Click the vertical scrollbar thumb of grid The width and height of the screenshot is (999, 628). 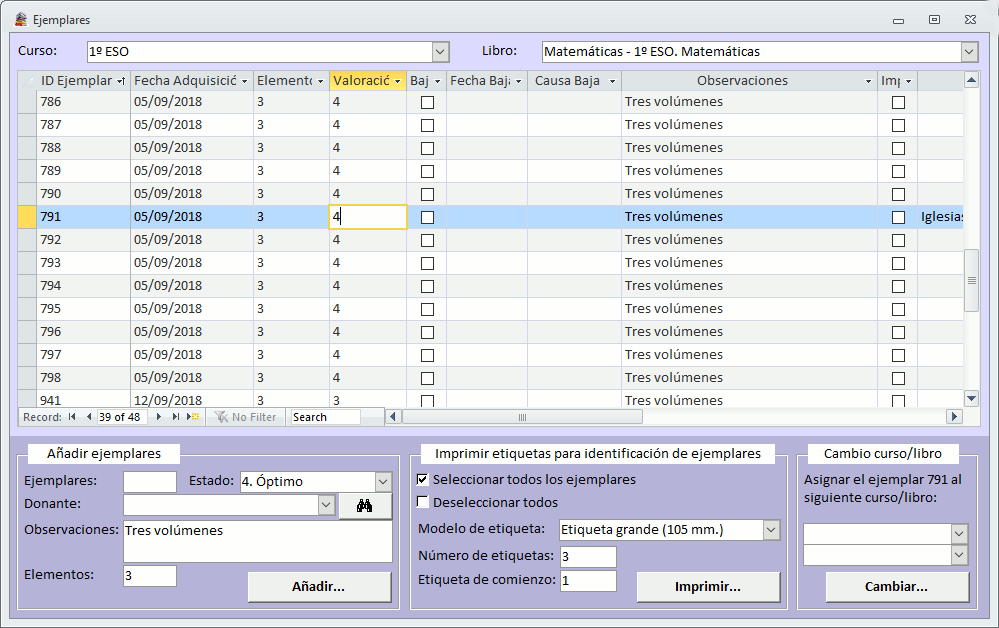(971, 280)
